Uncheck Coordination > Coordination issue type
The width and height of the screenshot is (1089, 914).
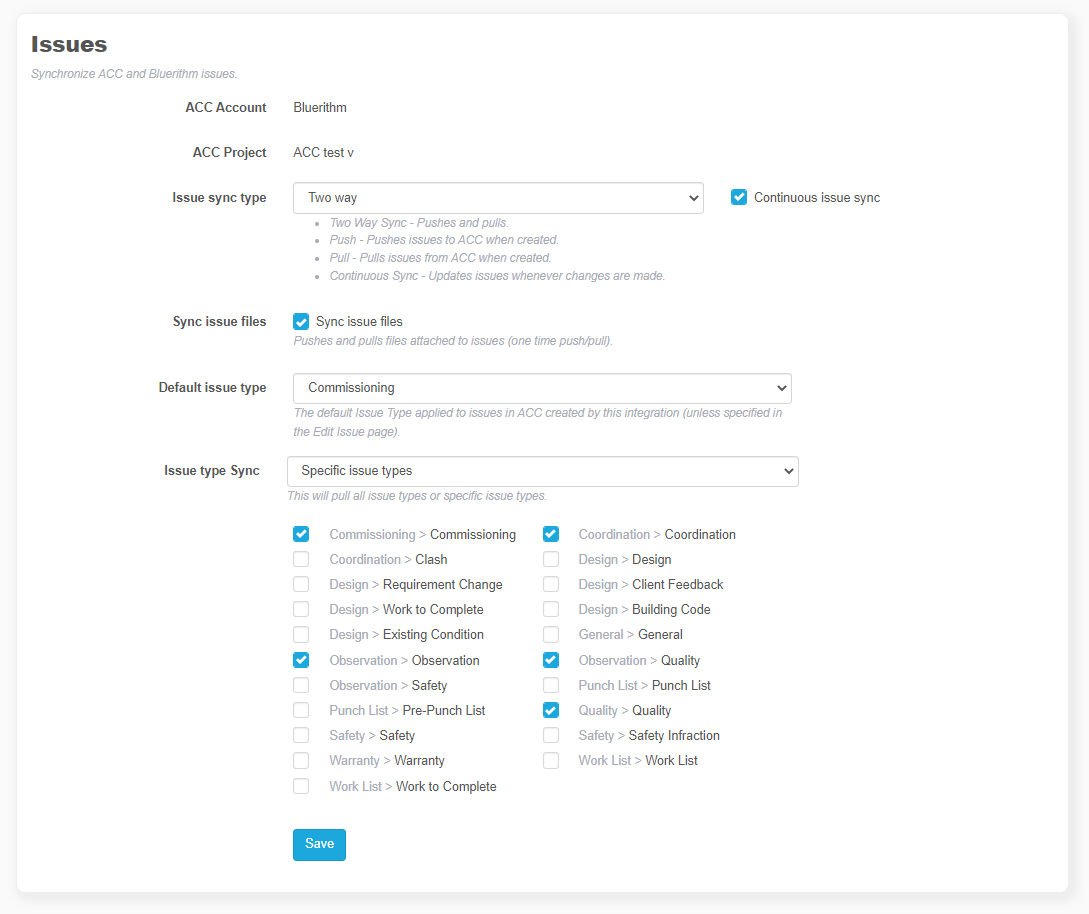click(x=551, y=534)
